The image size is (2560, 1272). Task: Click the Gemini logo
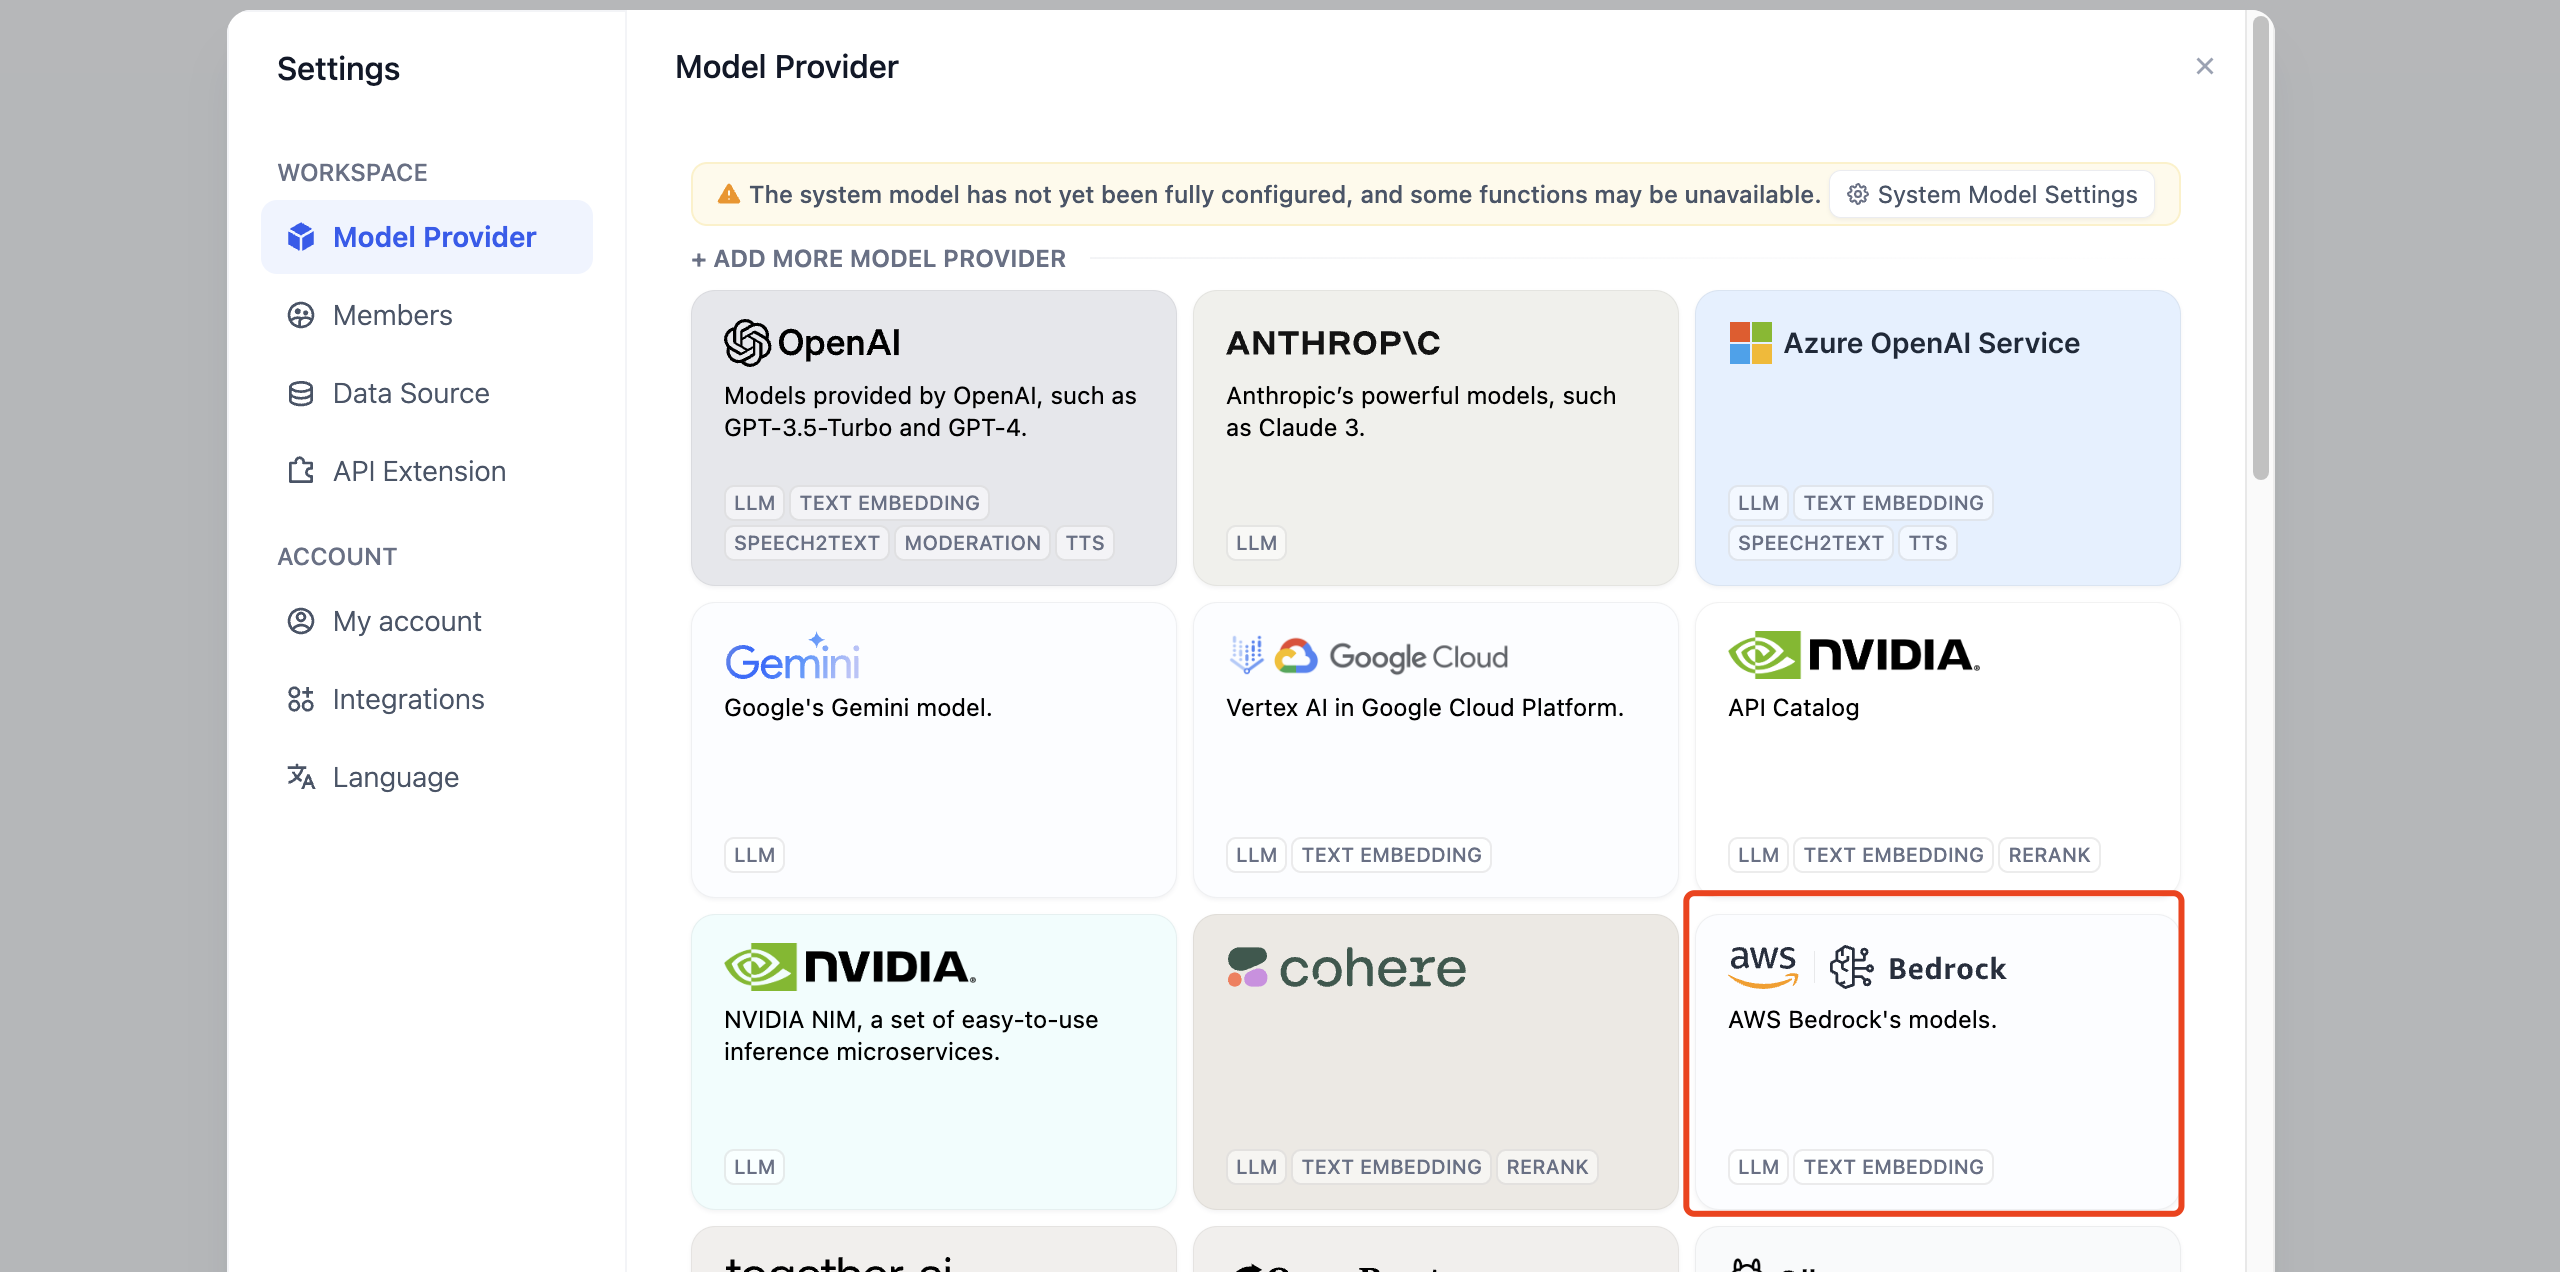792,656
